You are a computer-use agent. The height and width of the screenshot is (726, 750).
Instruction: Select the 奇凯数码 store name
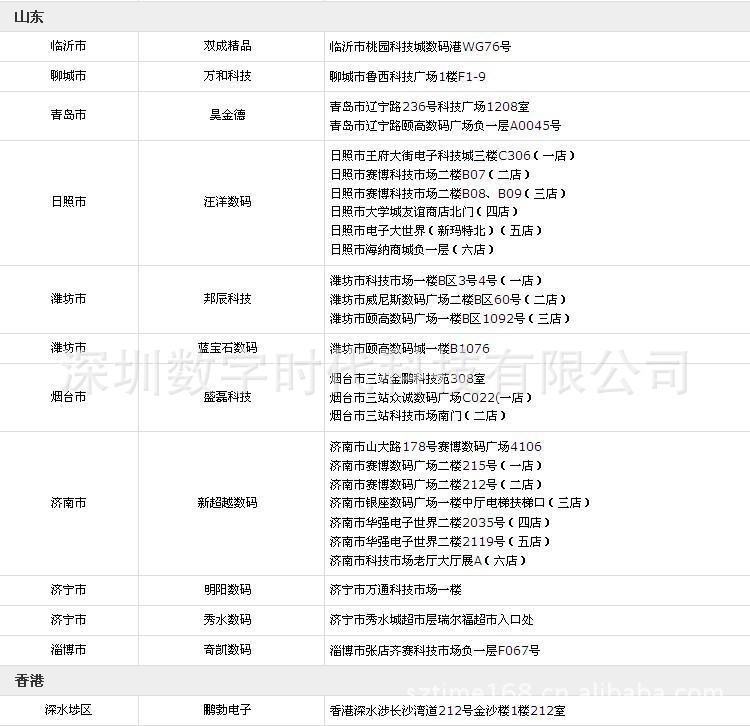point(227,650)
